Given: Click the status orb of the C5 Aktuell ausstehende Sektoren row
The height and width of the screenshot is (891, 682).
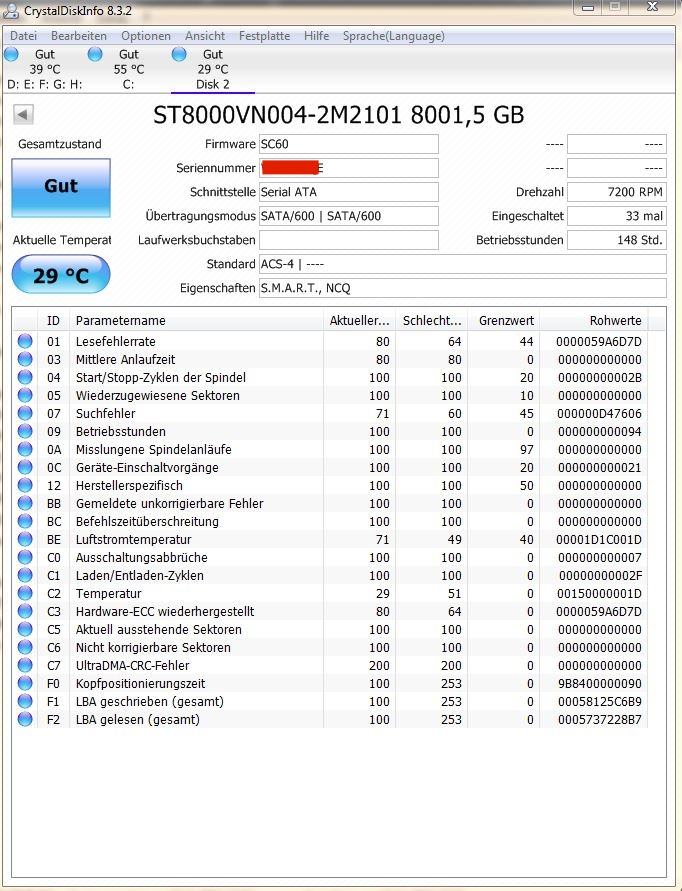Looking at the screenshot, I should [x=25, y=629].
